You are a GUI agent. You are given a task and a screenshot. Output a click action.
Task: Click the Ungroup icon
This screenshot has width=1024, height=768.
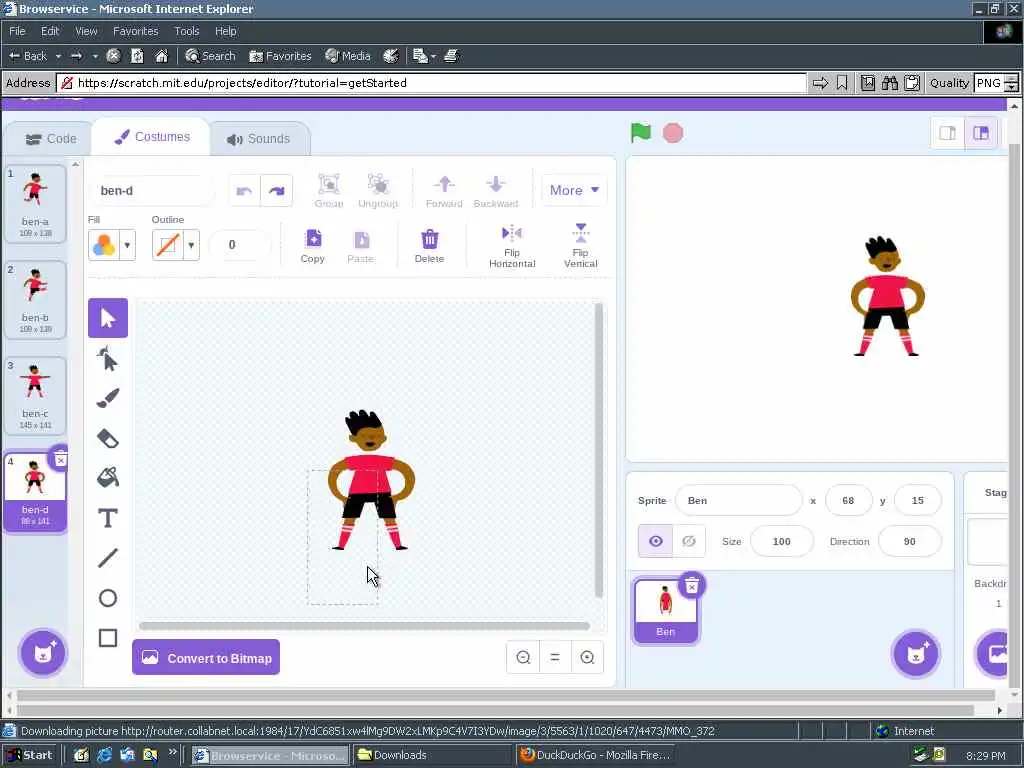[378, 191]
